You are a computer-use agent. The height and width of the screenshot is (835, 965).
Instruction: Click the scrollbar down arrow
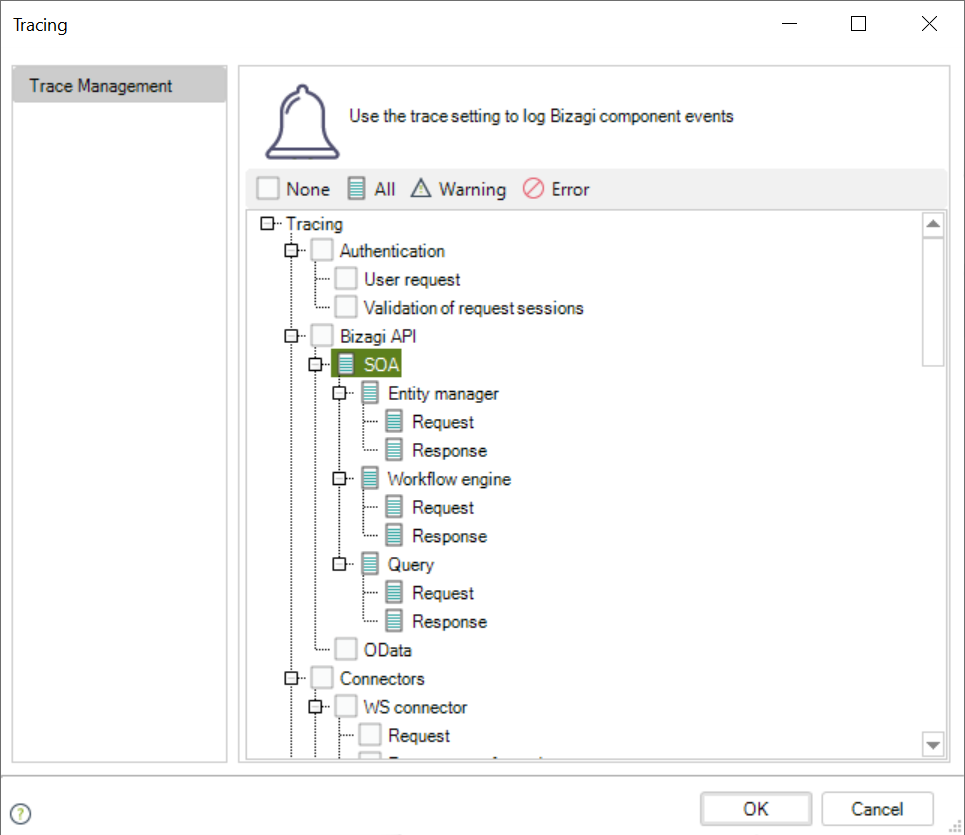pyautogui.click(x=933, y=745)
